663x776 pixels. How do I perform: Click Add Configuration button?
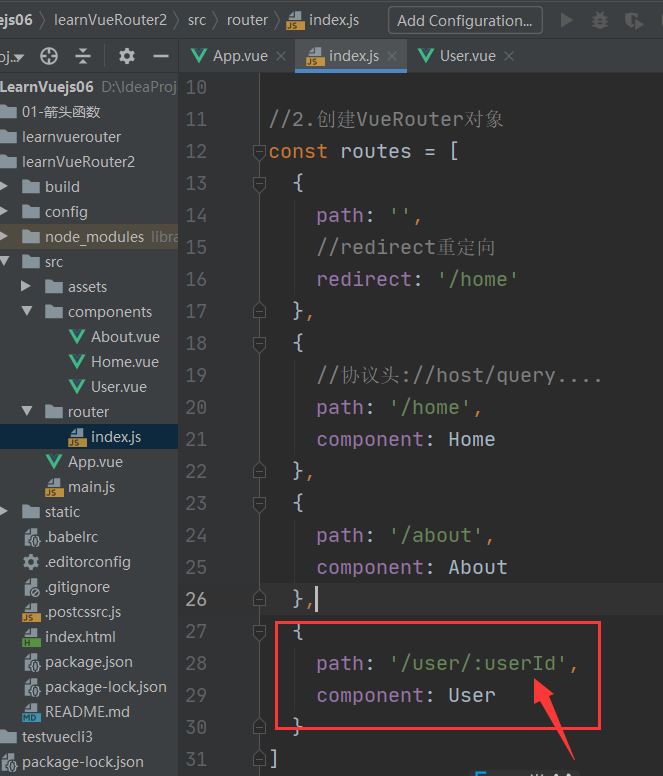465,20
